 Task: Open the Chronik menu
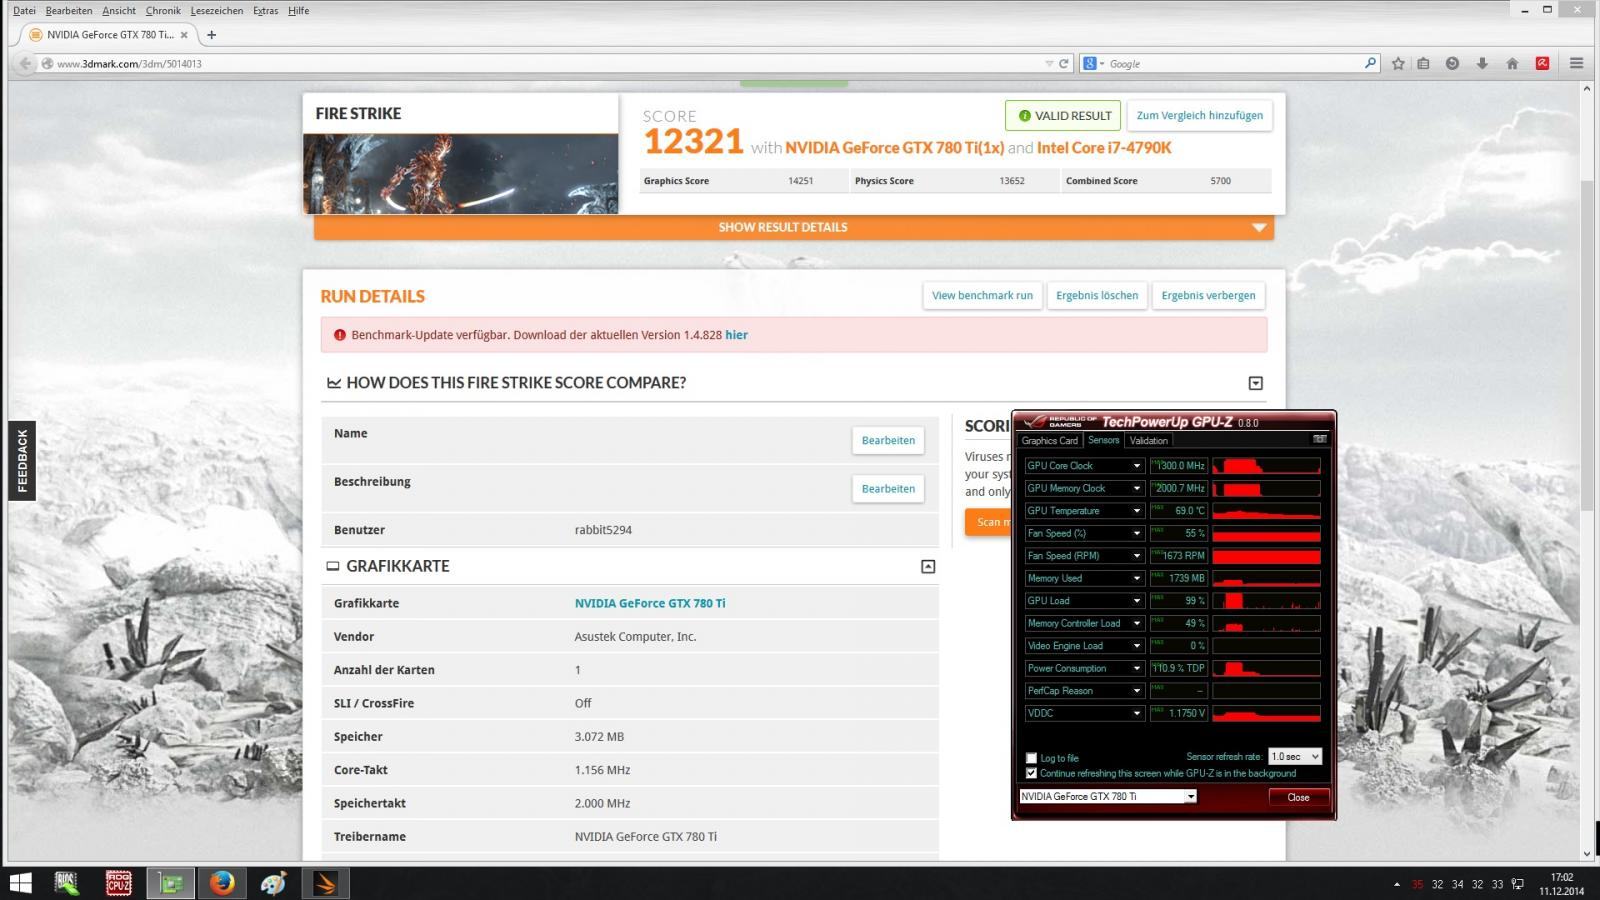(x=163, y=10)
